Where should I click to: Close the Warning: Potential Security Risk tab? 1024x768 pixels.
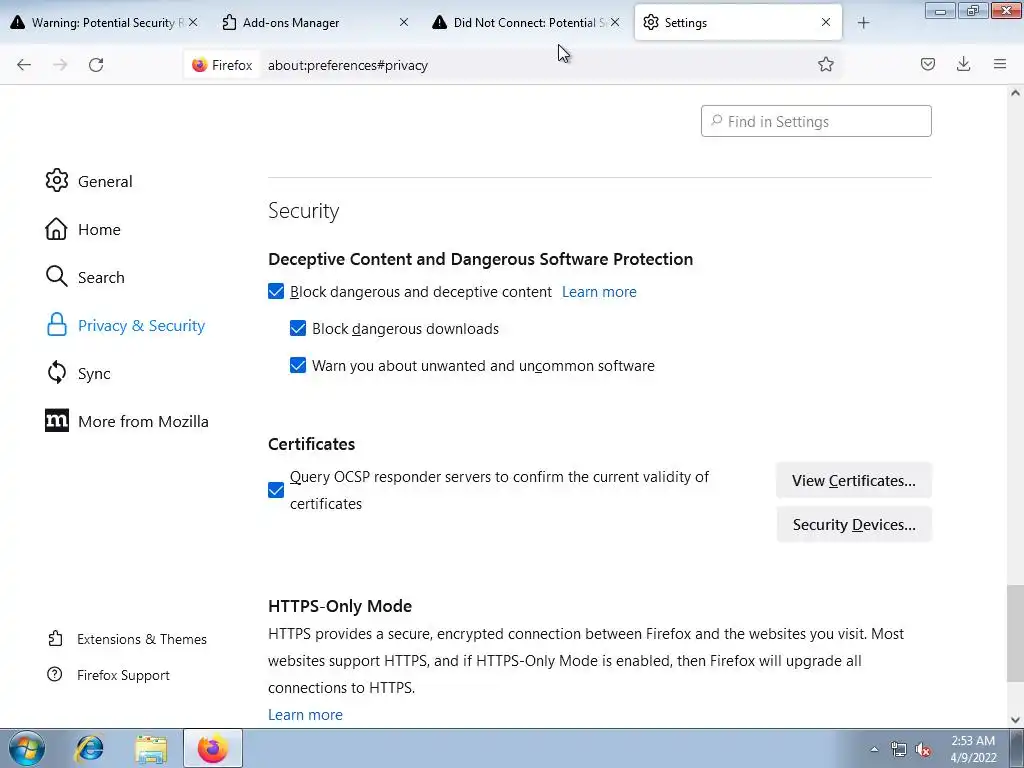point(193,22)
